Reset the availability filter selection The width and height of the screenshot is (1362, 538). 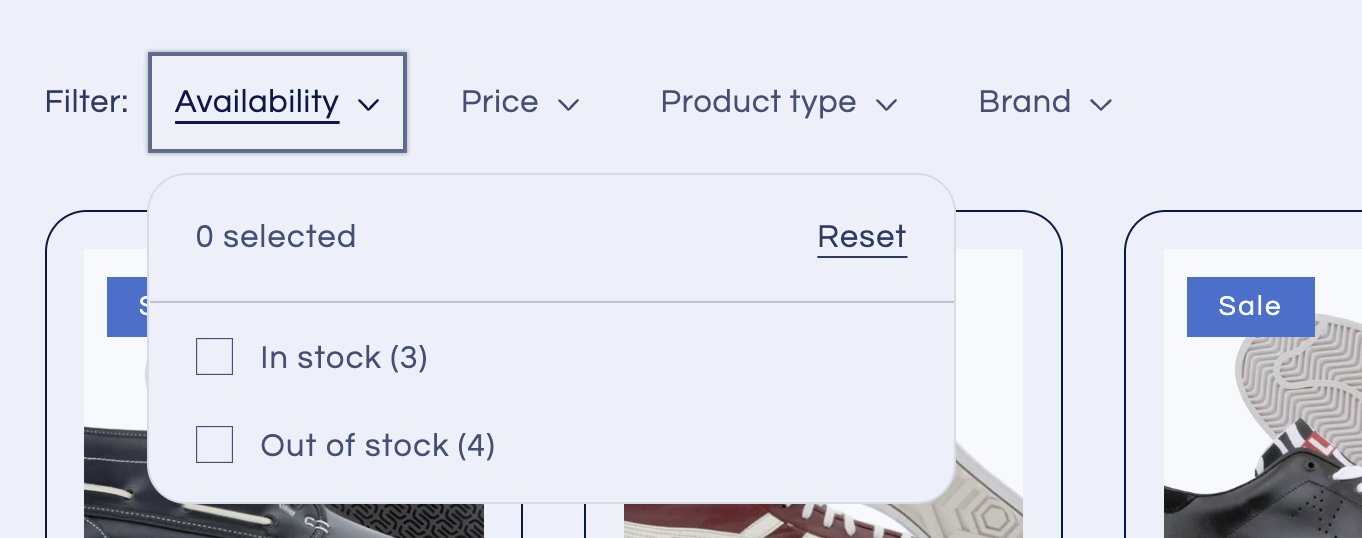pyautogui.click(x=861, y=237)
